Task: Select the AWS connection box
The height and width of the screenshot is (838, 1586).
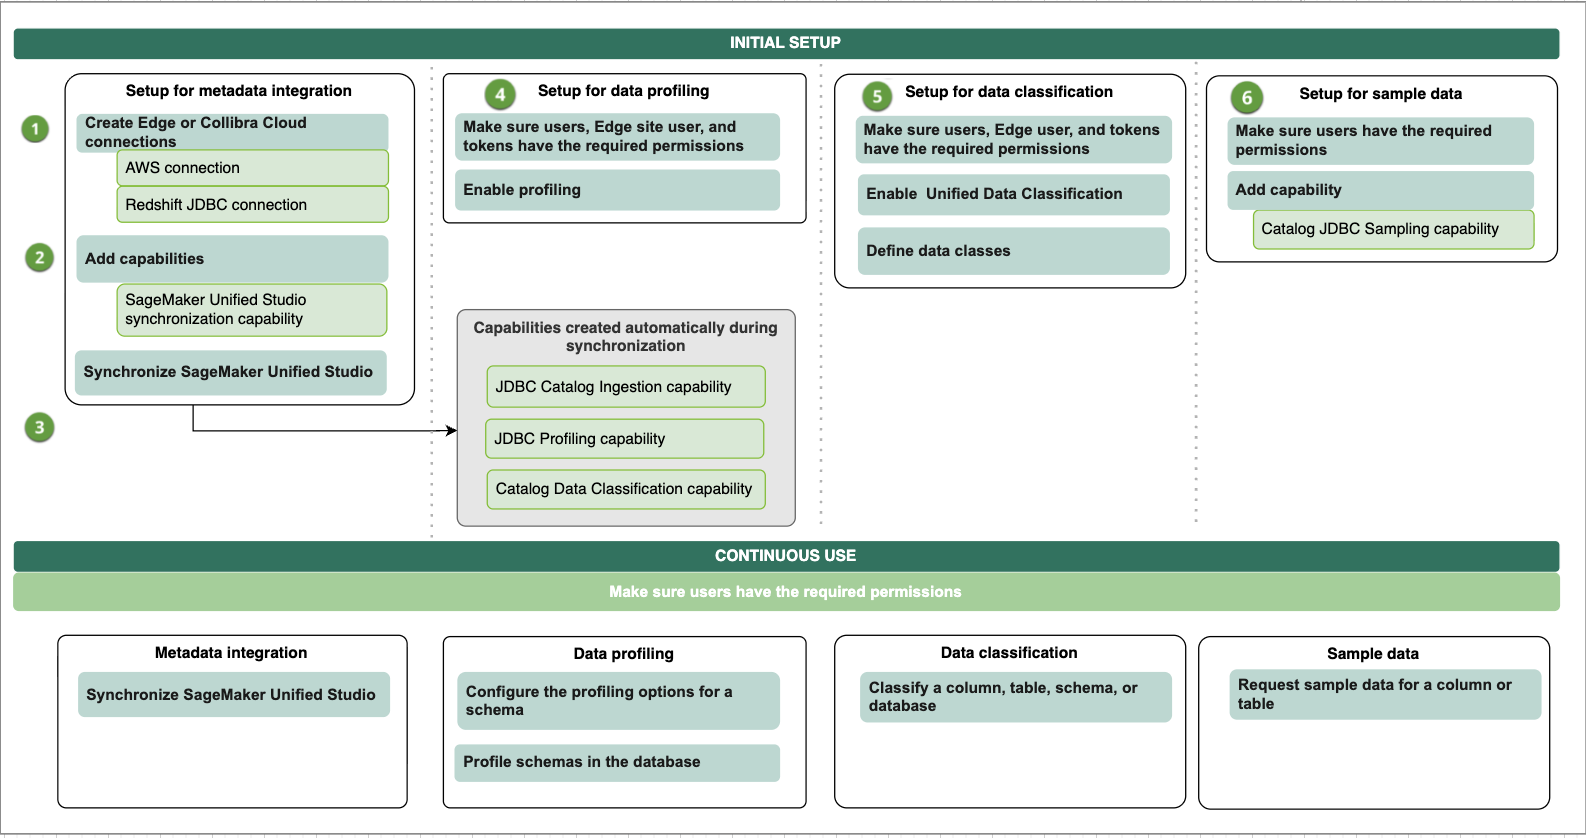Action: (x=252, y=168)
